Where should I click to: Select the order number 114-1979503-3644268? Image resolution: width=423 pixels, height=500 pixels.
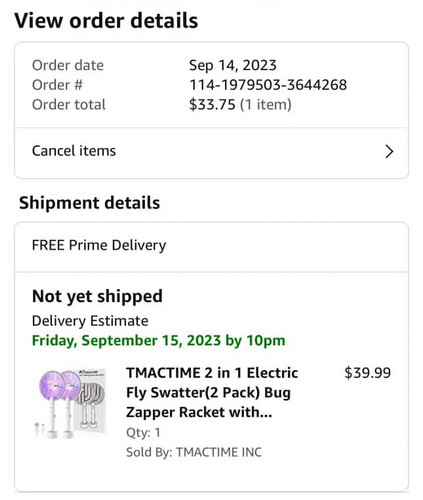(x=268, y=85)
